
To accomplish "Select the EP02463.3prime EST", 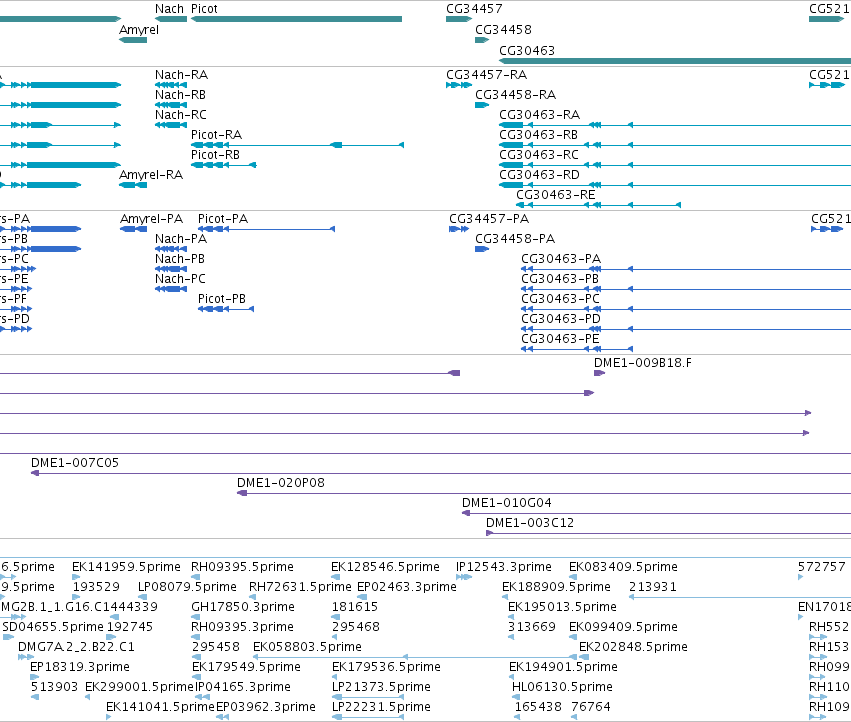I will click(361, 597).
